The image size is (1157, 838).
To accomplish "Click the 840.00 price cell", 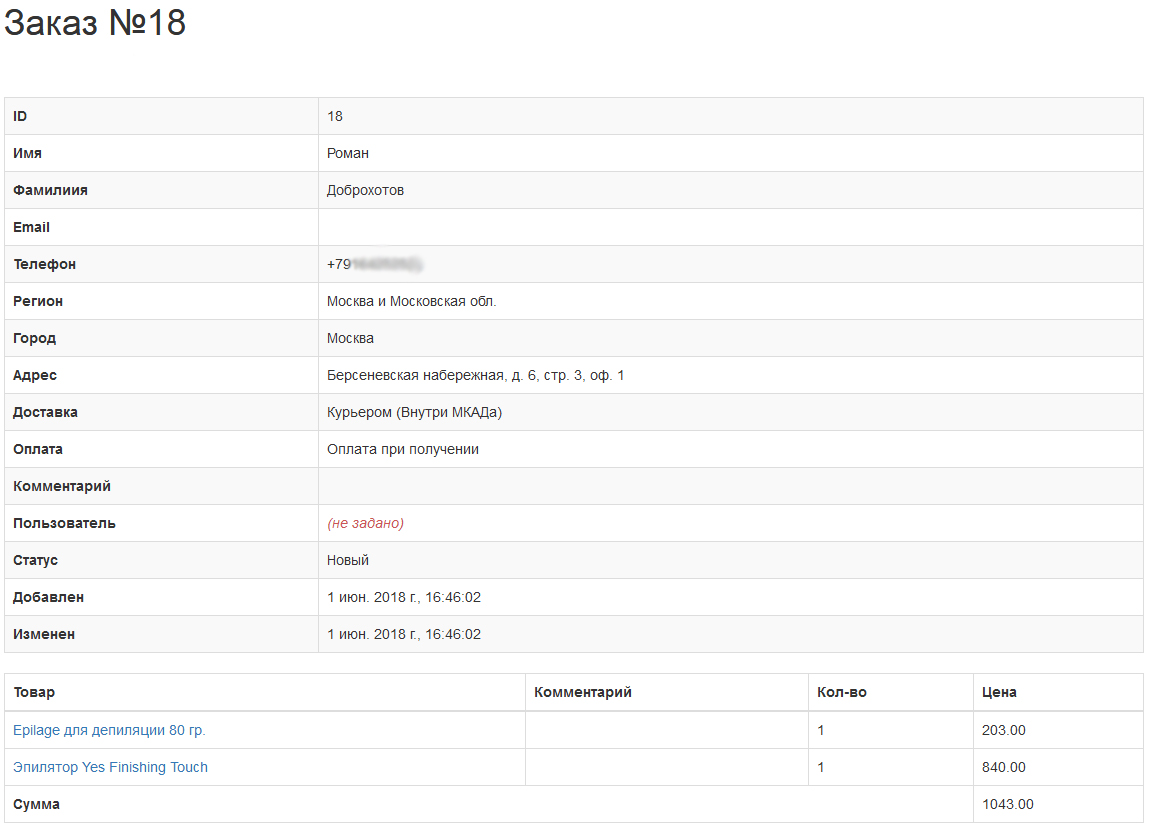I will [x=1003, y=767].
